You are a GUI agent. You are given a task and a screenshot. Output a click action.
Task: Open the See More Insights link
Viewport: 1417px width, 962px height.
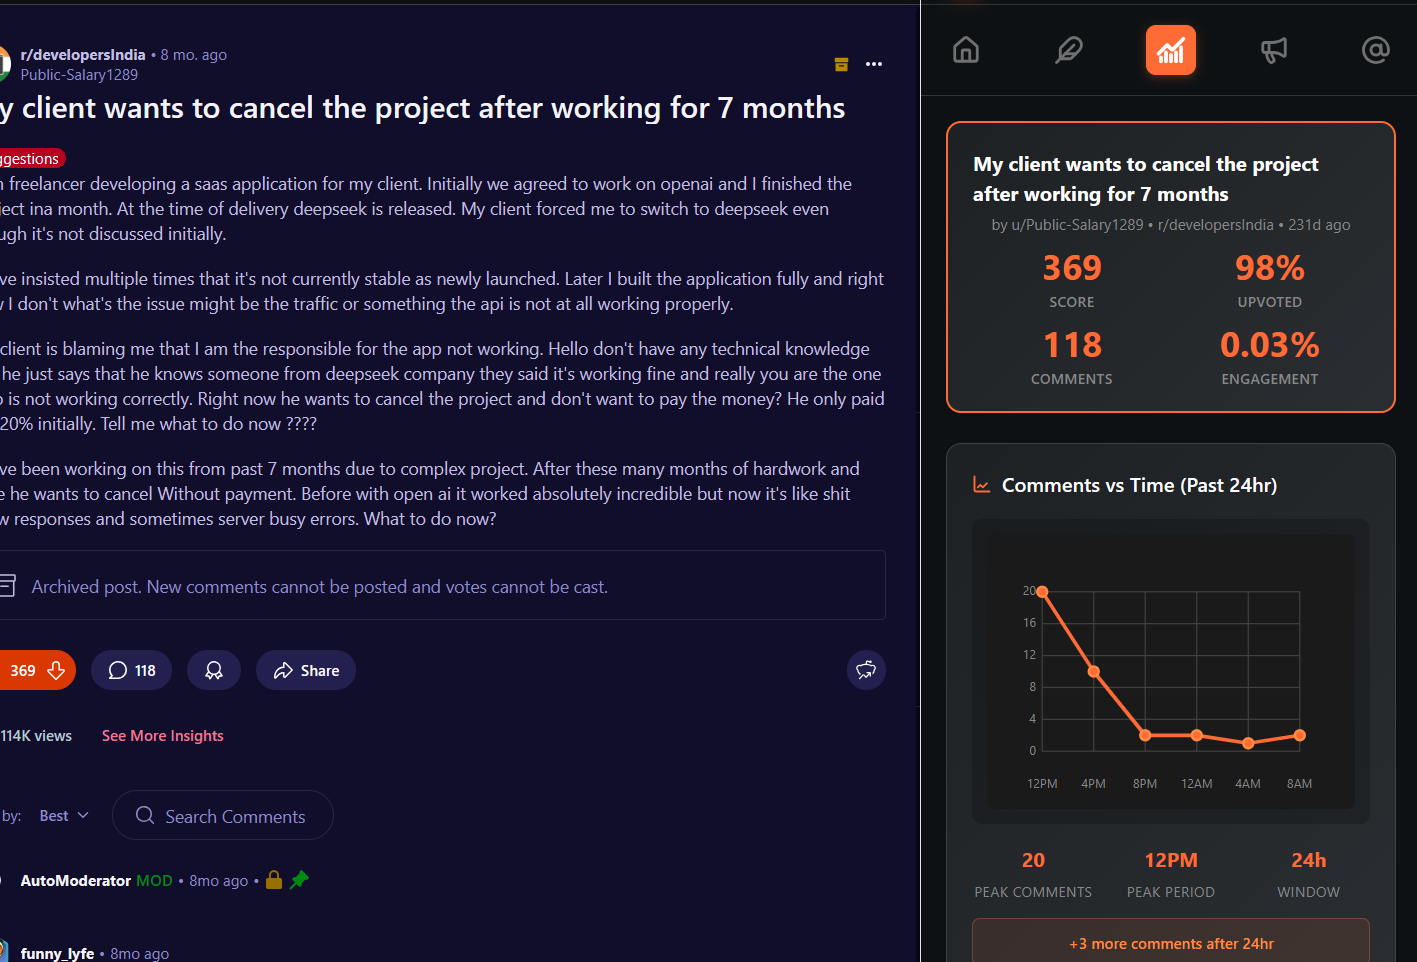point(163,736)
